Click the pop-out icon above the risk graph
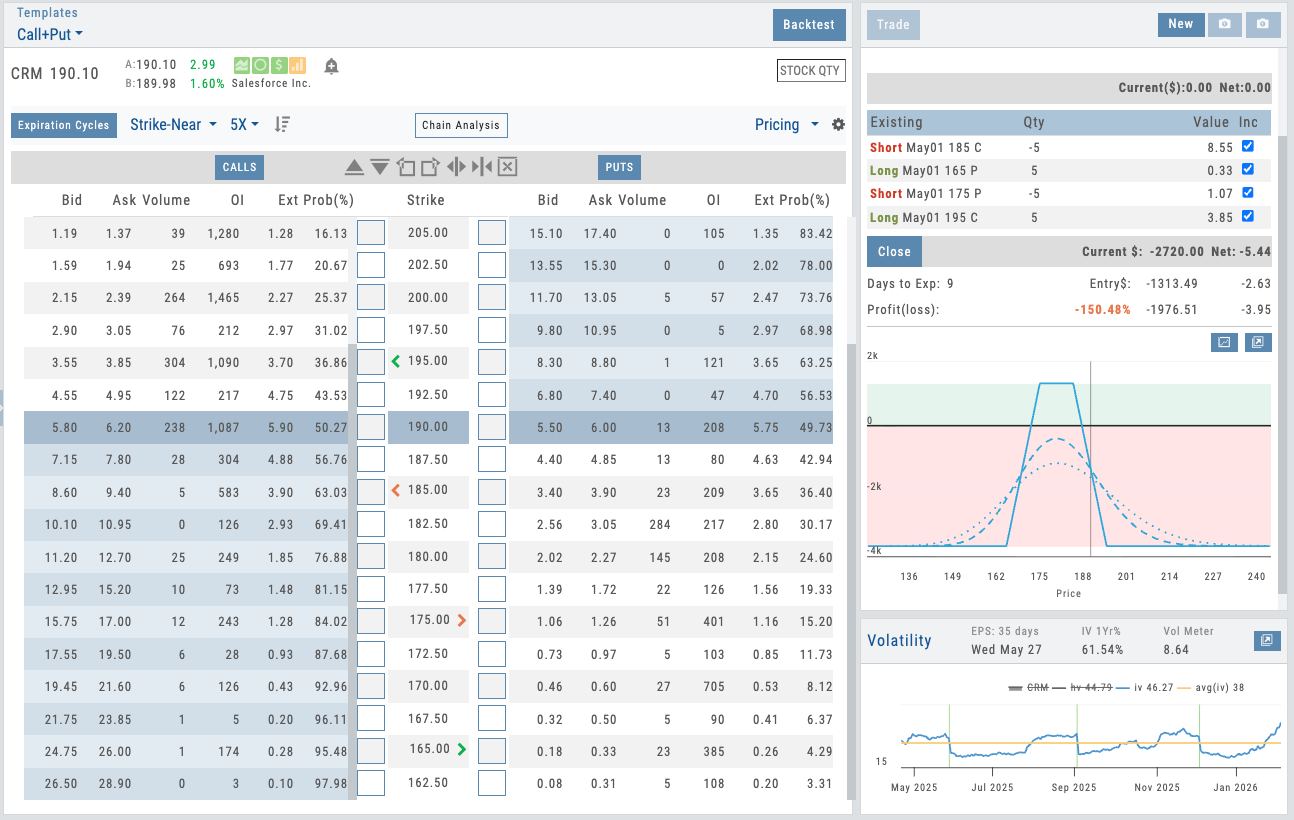1294x820 pixels. point(1257,343)
